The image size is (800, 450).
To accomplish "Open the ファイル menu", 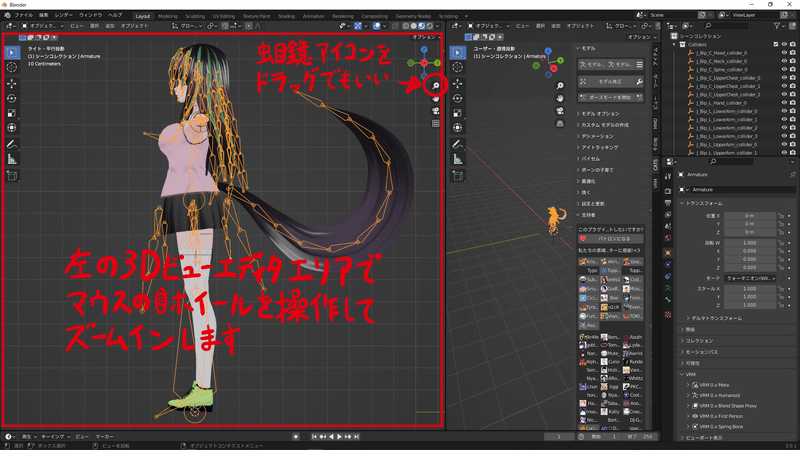I will click(23, 15).
